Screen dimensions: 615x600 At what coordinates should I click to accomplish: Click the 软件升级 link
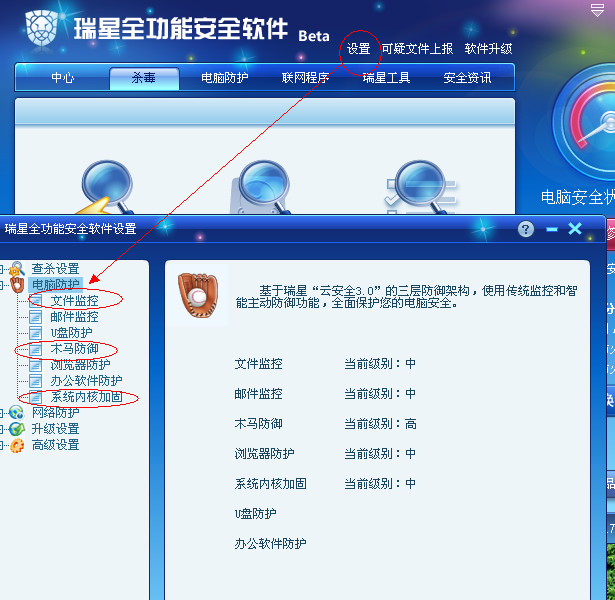click(x=488, y=49)
